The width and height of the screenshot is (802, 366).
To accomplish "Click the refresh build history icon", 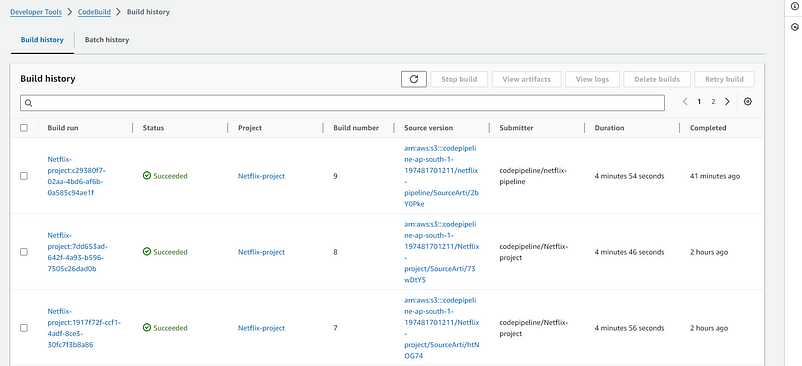I will (x=414, y=79).
